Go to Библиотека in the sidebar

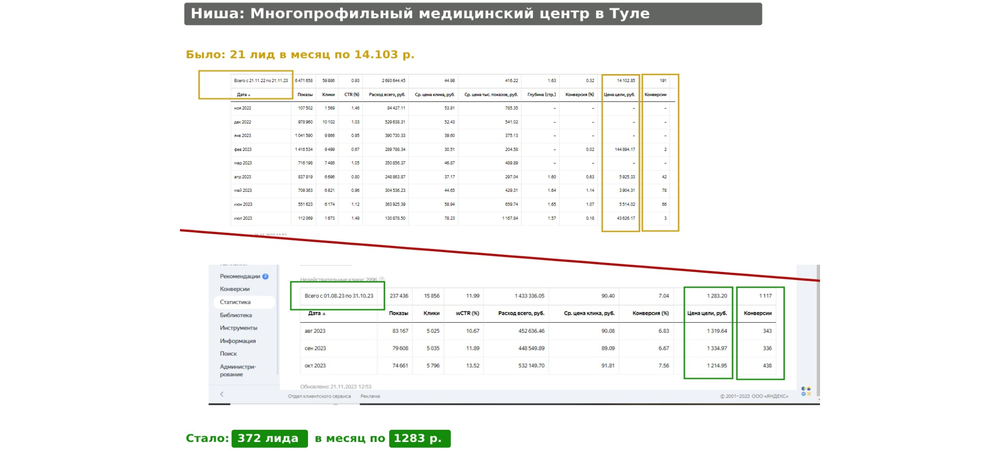click(x=237, y=315)
